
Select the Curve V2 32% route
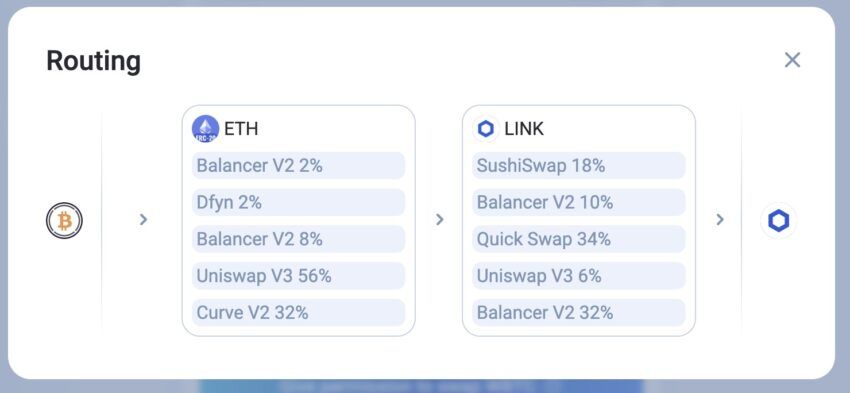click(x=299, y=313)
